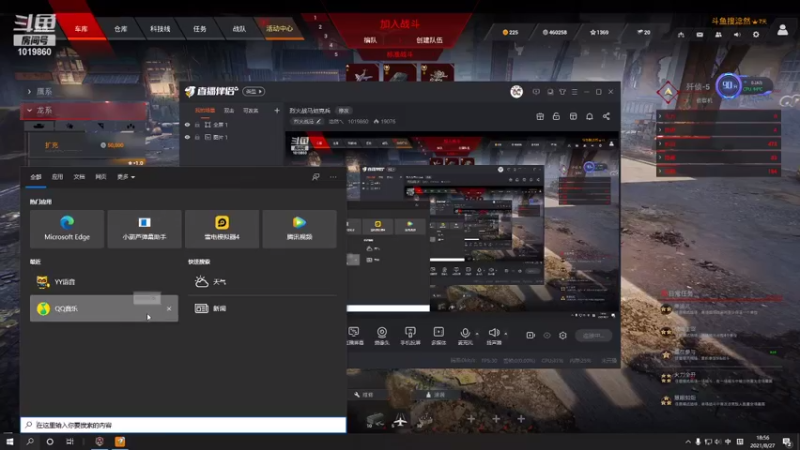Toggle microphone in 直播伴侣
Viewport: 800px width, 450px height.
(x=465, y=336)
